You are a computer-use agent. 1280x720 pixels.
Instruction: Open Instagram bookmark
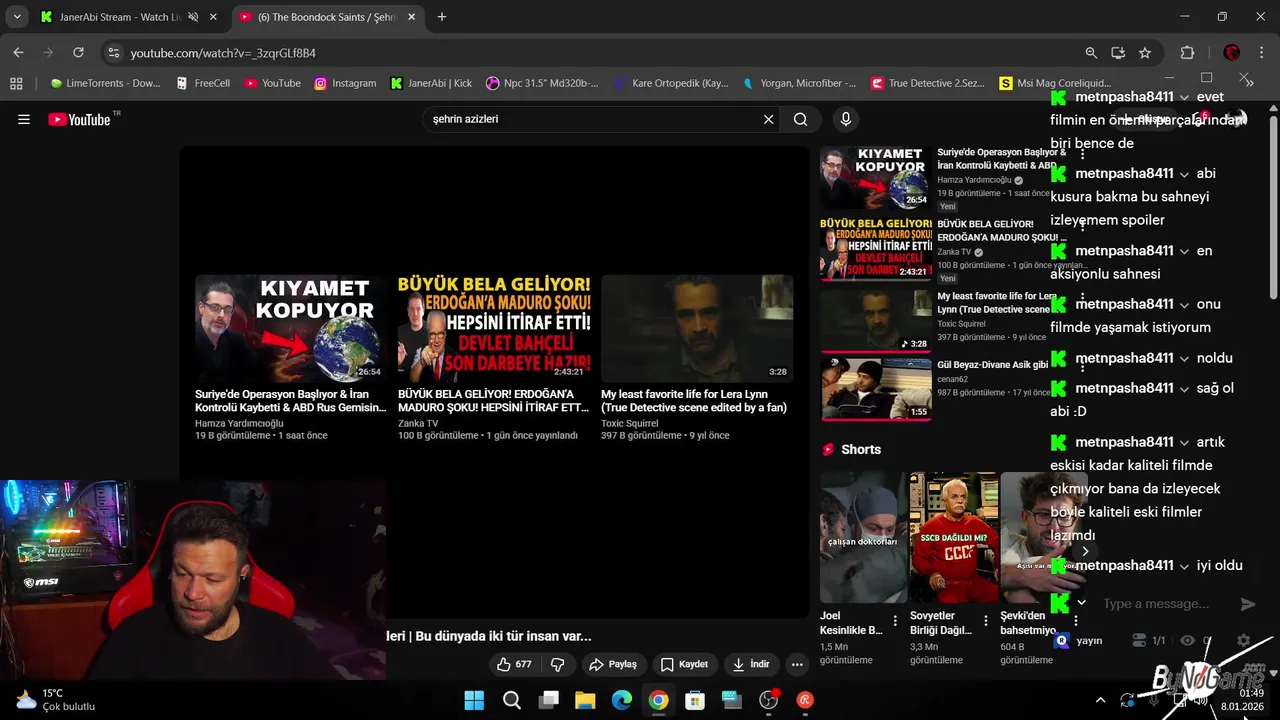pyautogui.click(x=346, y=83)
